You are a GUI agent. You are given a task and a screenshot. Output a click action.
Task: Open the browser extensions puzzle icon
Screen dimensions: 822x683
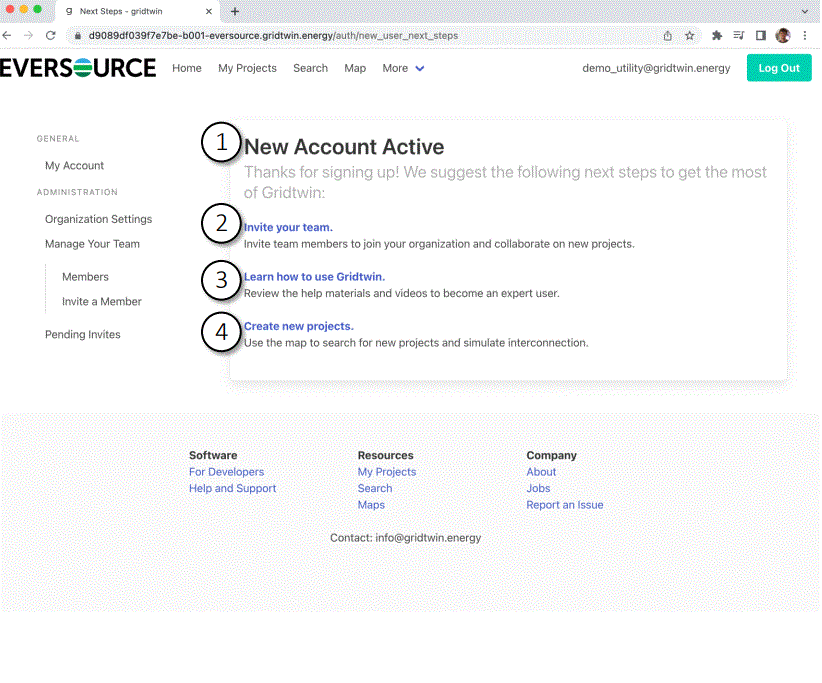[x=716, y=33]
